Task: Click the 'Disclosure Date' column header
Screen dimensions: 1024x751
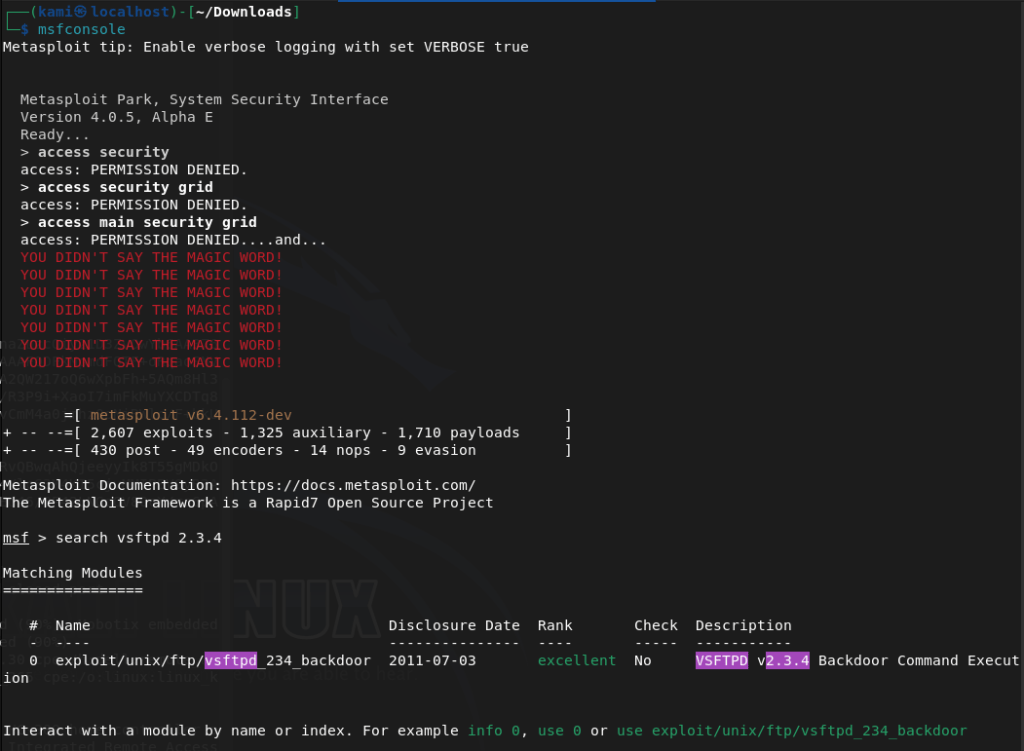Action: 454,626
